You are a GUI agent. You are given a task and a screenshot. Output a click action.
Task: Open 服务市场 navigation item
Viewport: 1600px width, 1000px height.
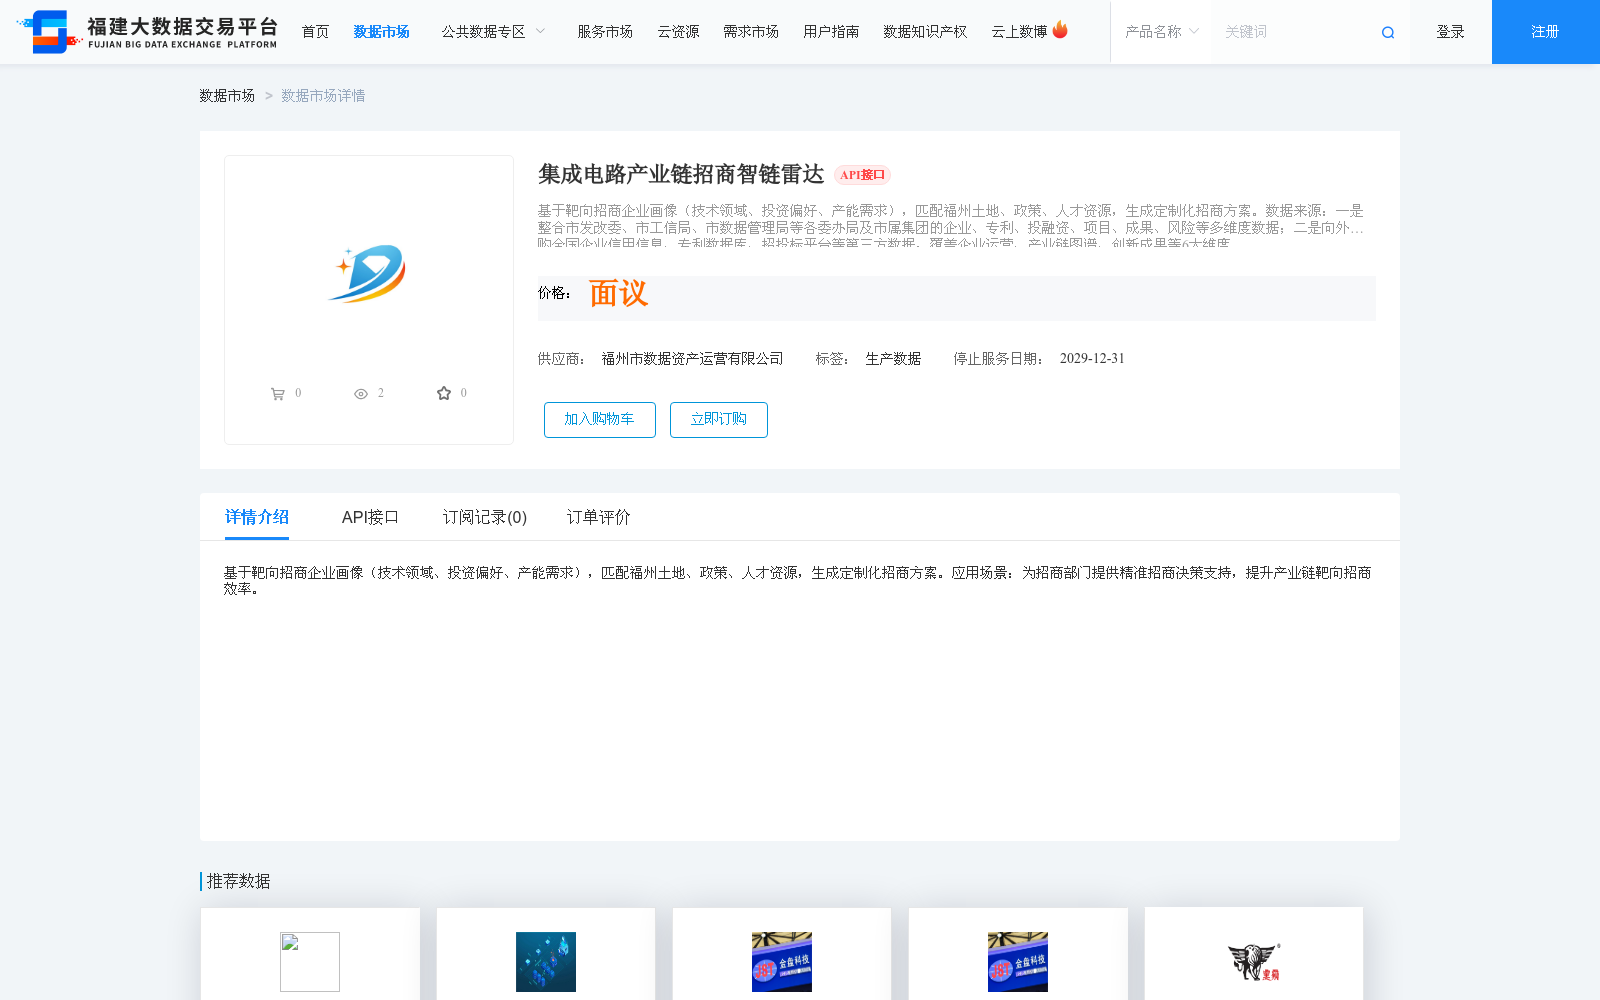[x=605, y=32]
